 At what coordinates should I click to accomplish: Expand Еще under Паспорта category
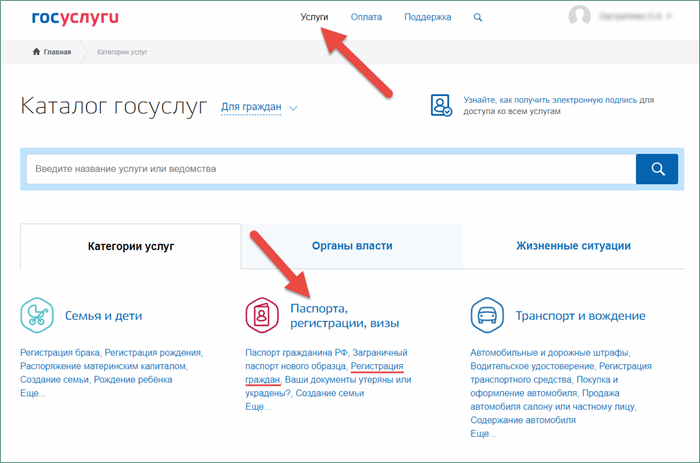pos(258,407)
